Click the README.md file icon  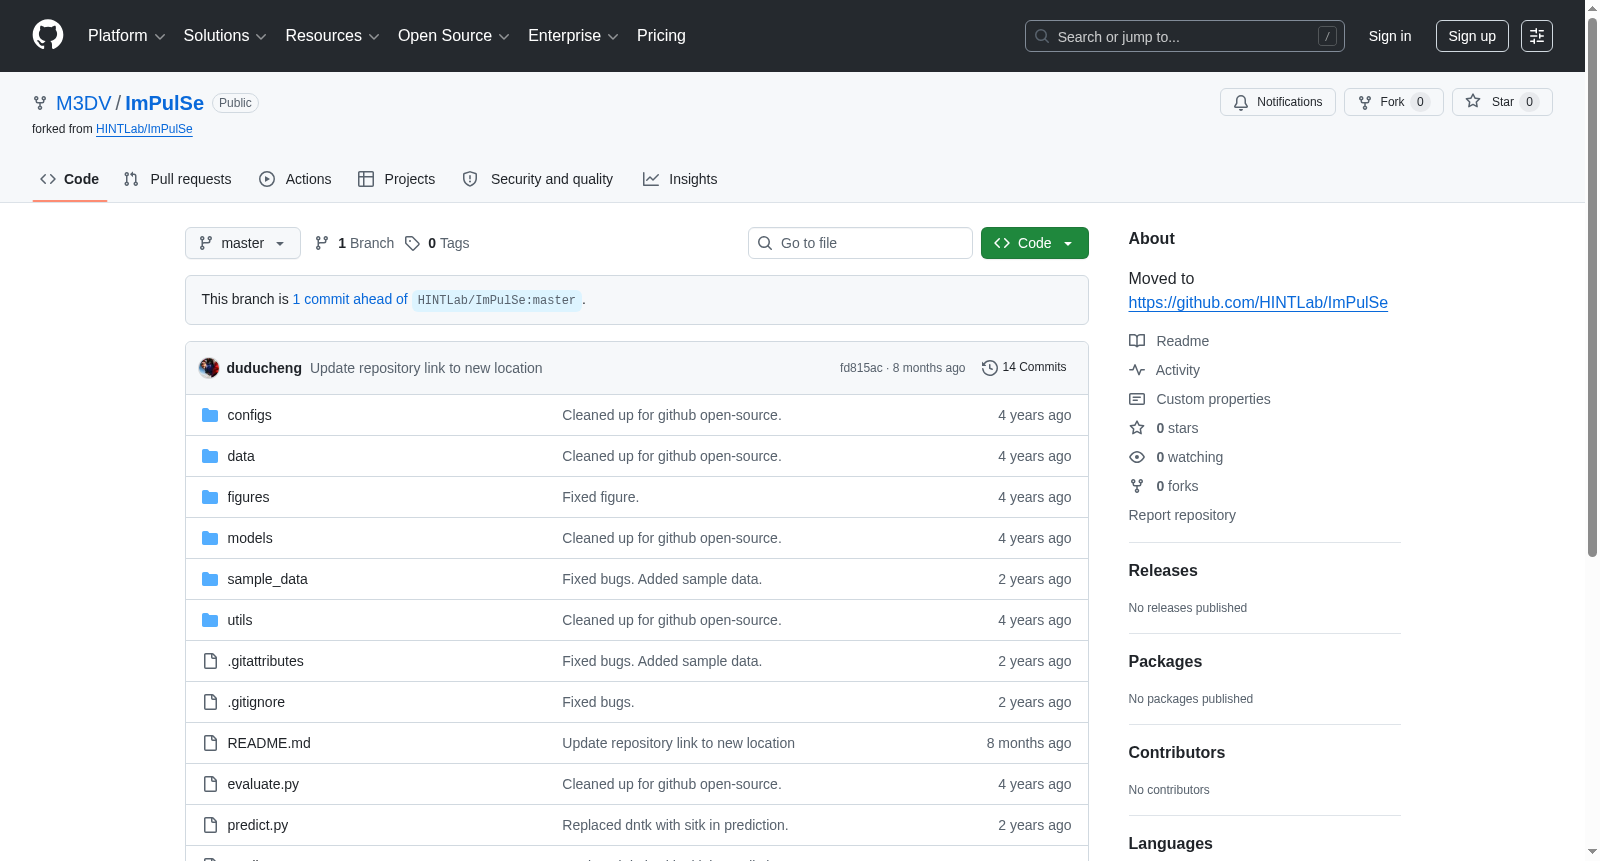click(210, 743)
